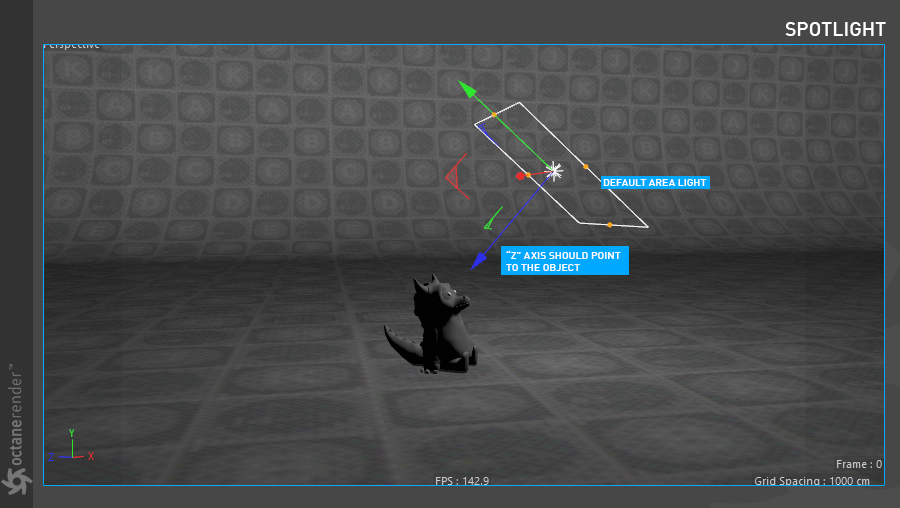900x508 pixels.
Task: Click the FPS counter readout
Action: (x=461, y=481)
